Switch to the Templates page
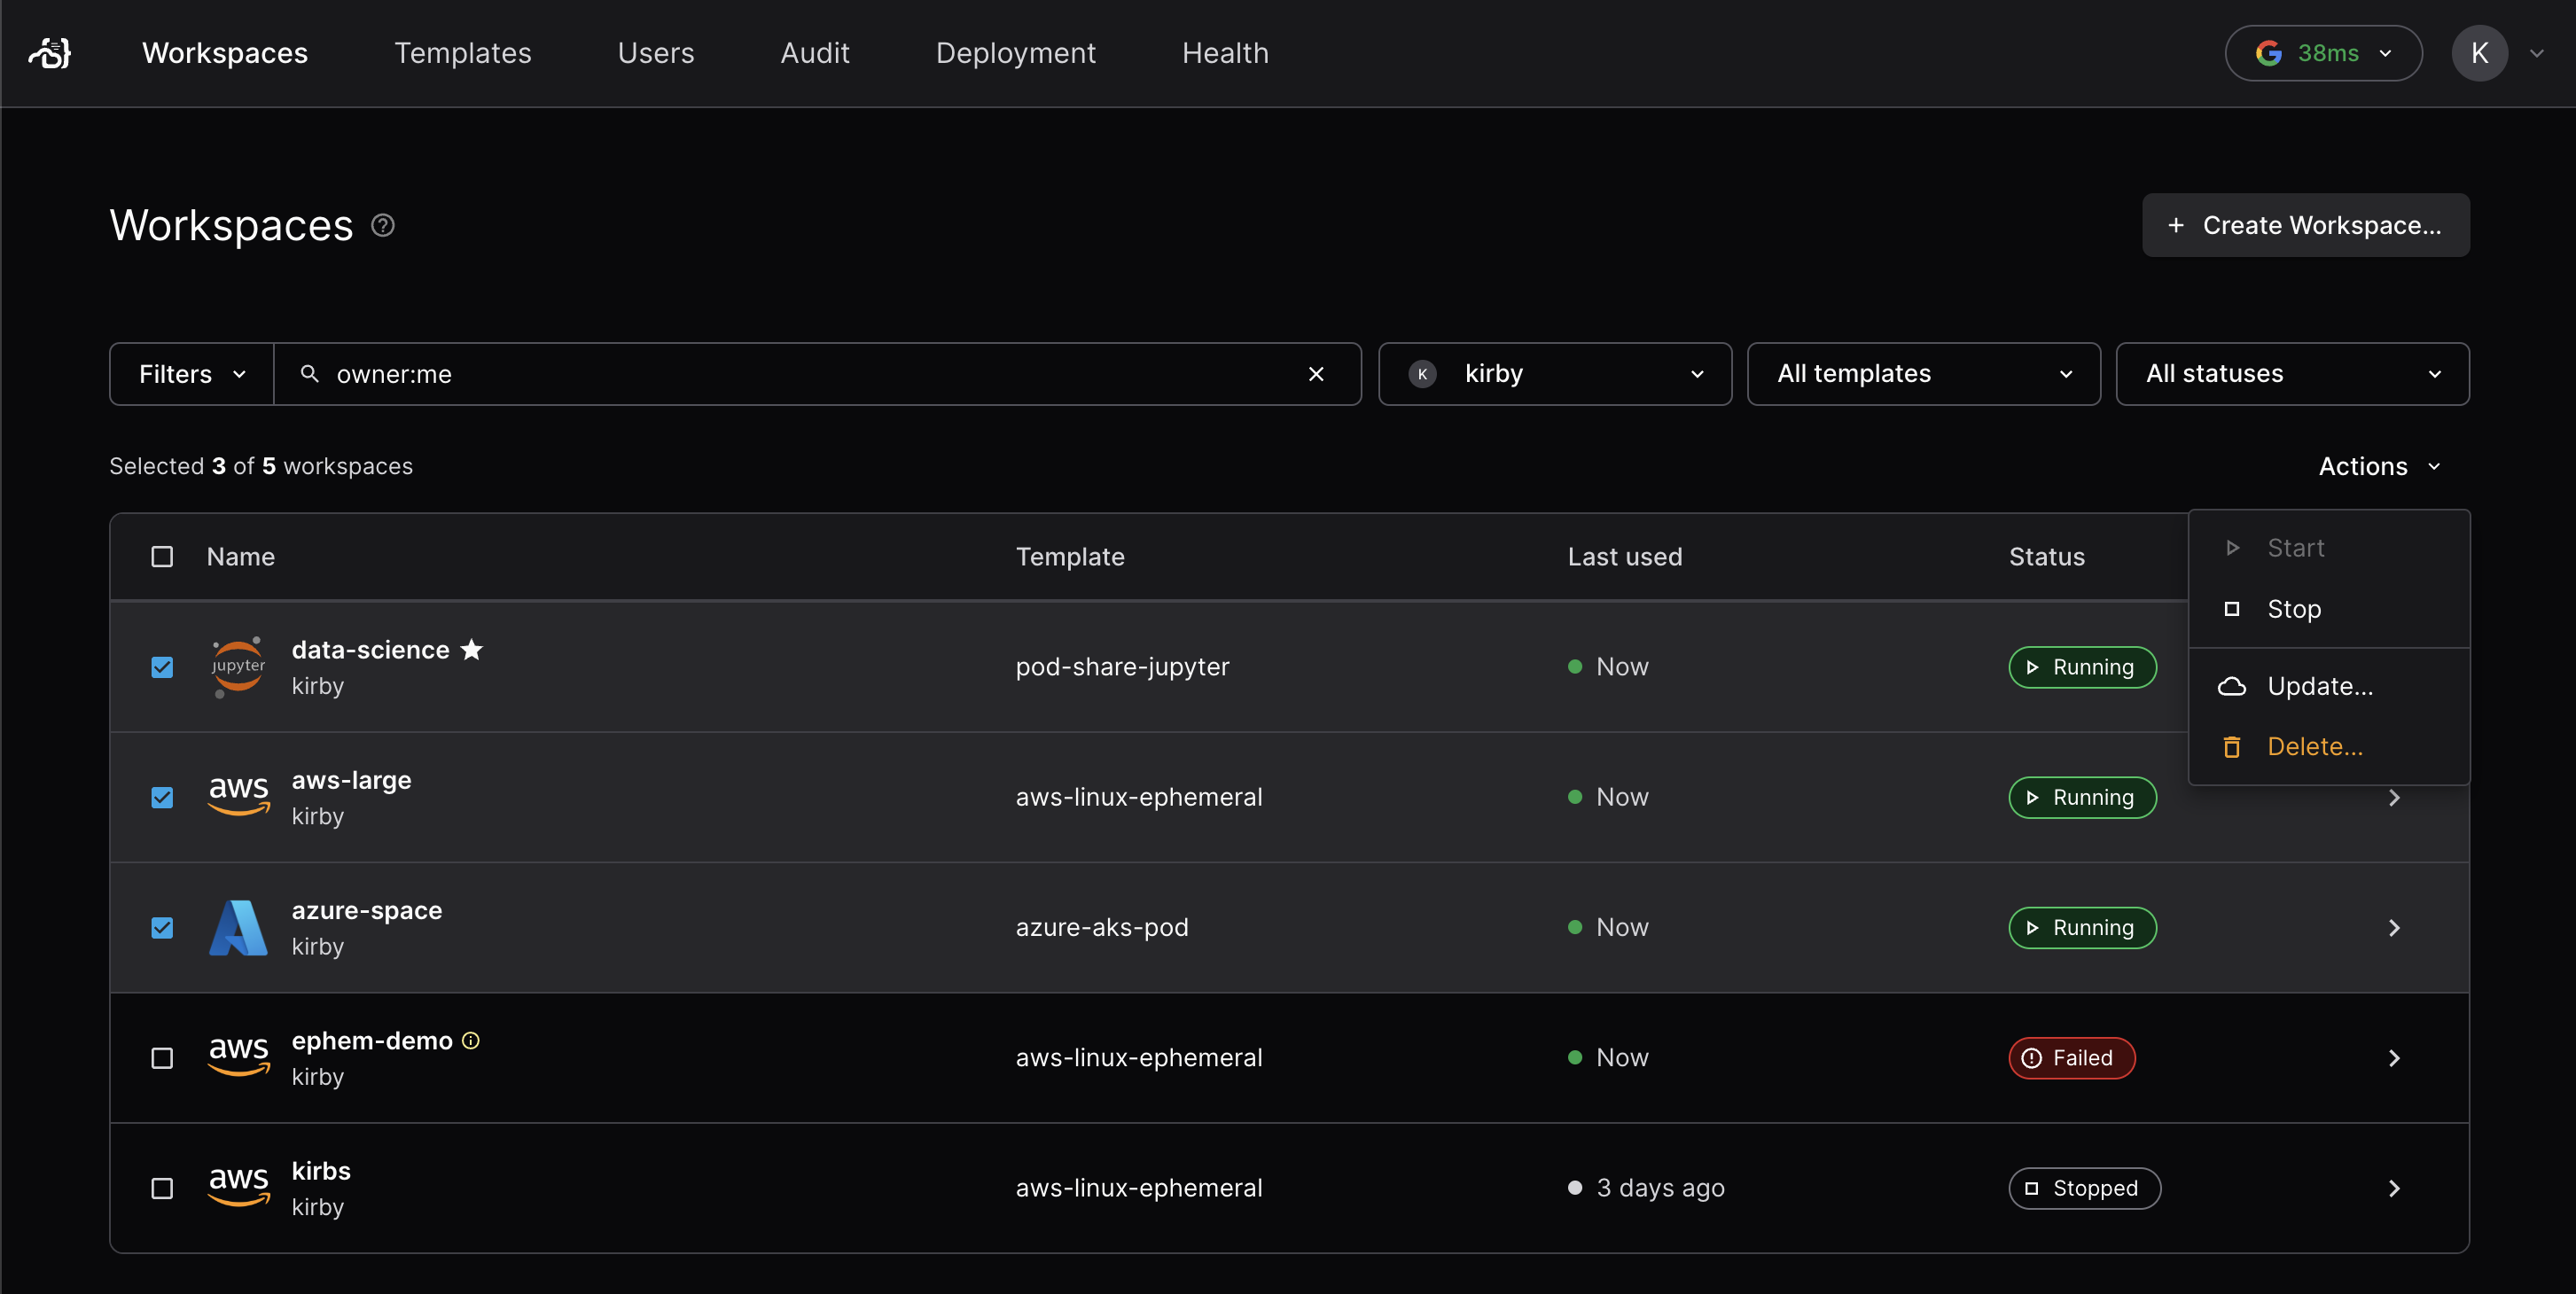Viewport: 2576px width, 1294px height. [x=463, y=53]
